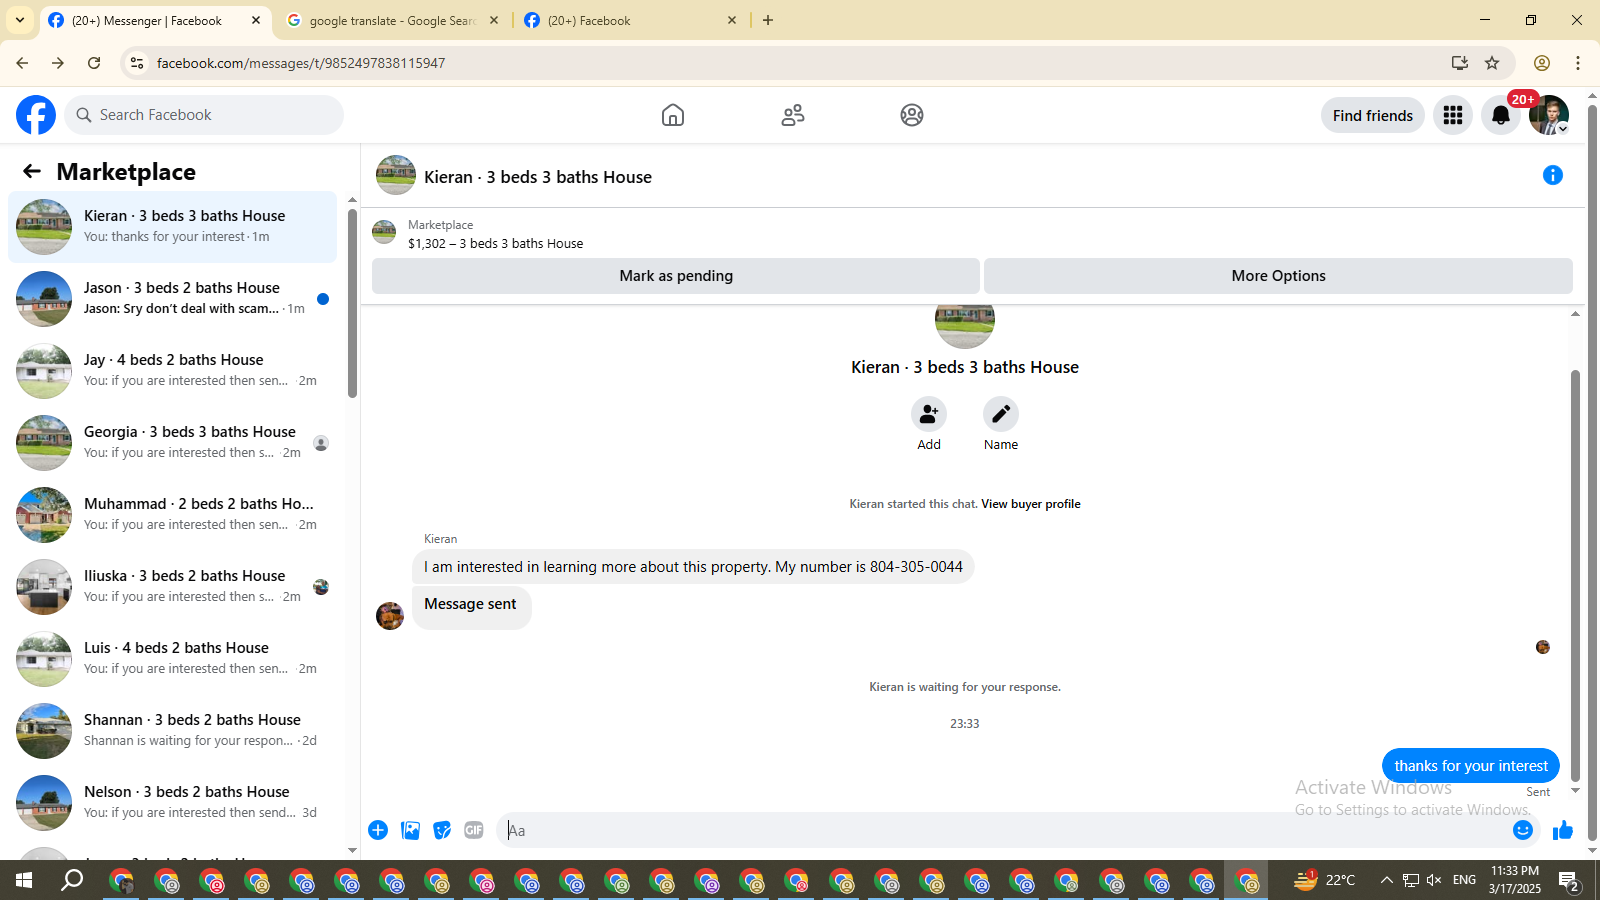
Task: Send a thumbs-up like
Action: click(x=1563, y=830)
